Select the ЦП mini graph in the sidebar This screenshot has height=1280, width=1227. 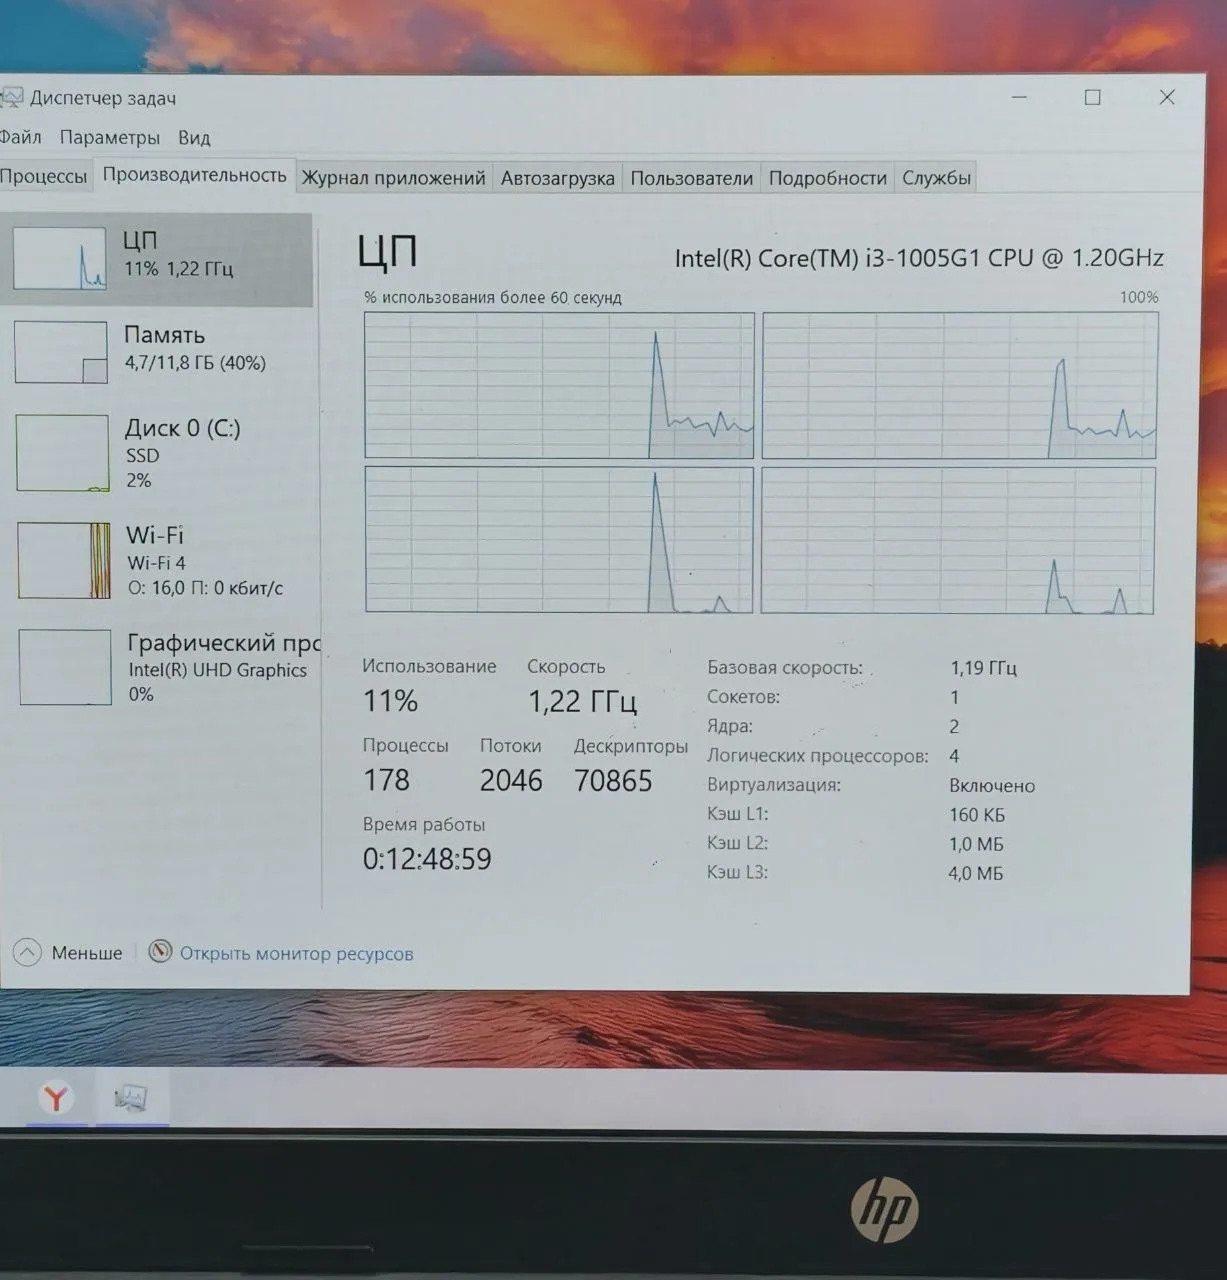[x=59, y=258]
